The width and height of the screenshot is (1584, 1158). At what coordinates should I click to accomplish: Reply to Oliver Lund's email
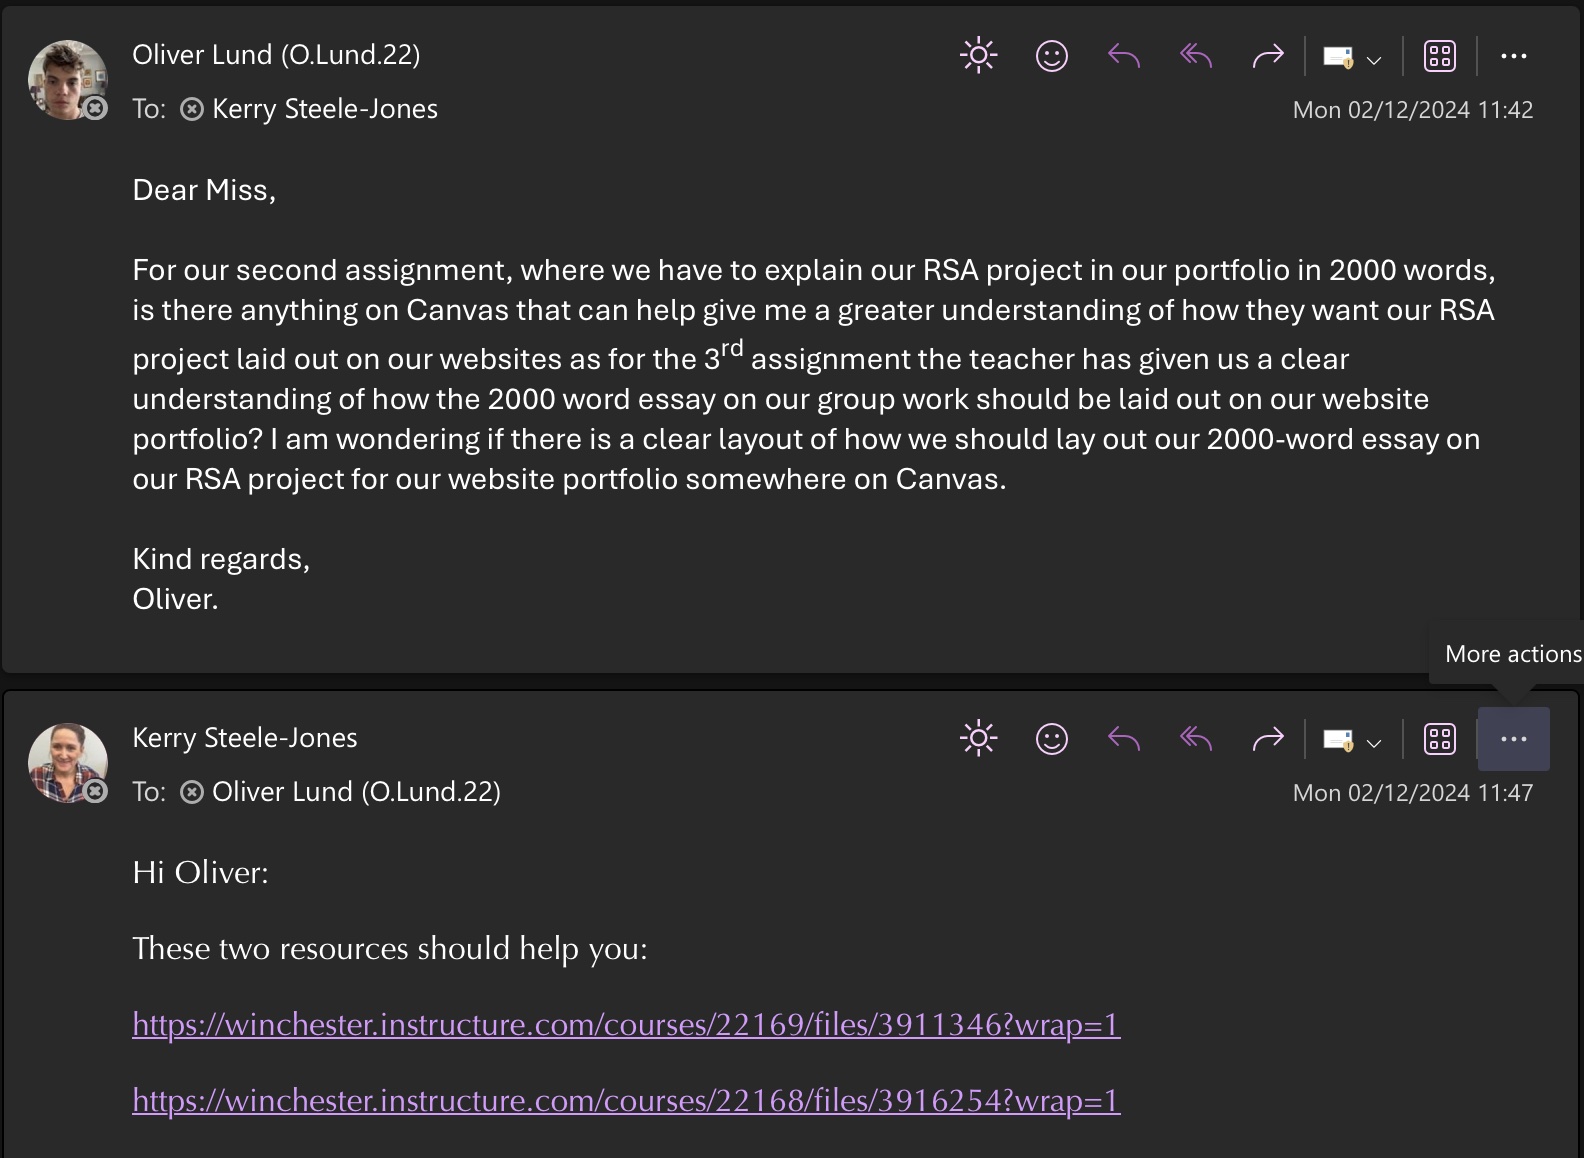[x=1124, y=56]
